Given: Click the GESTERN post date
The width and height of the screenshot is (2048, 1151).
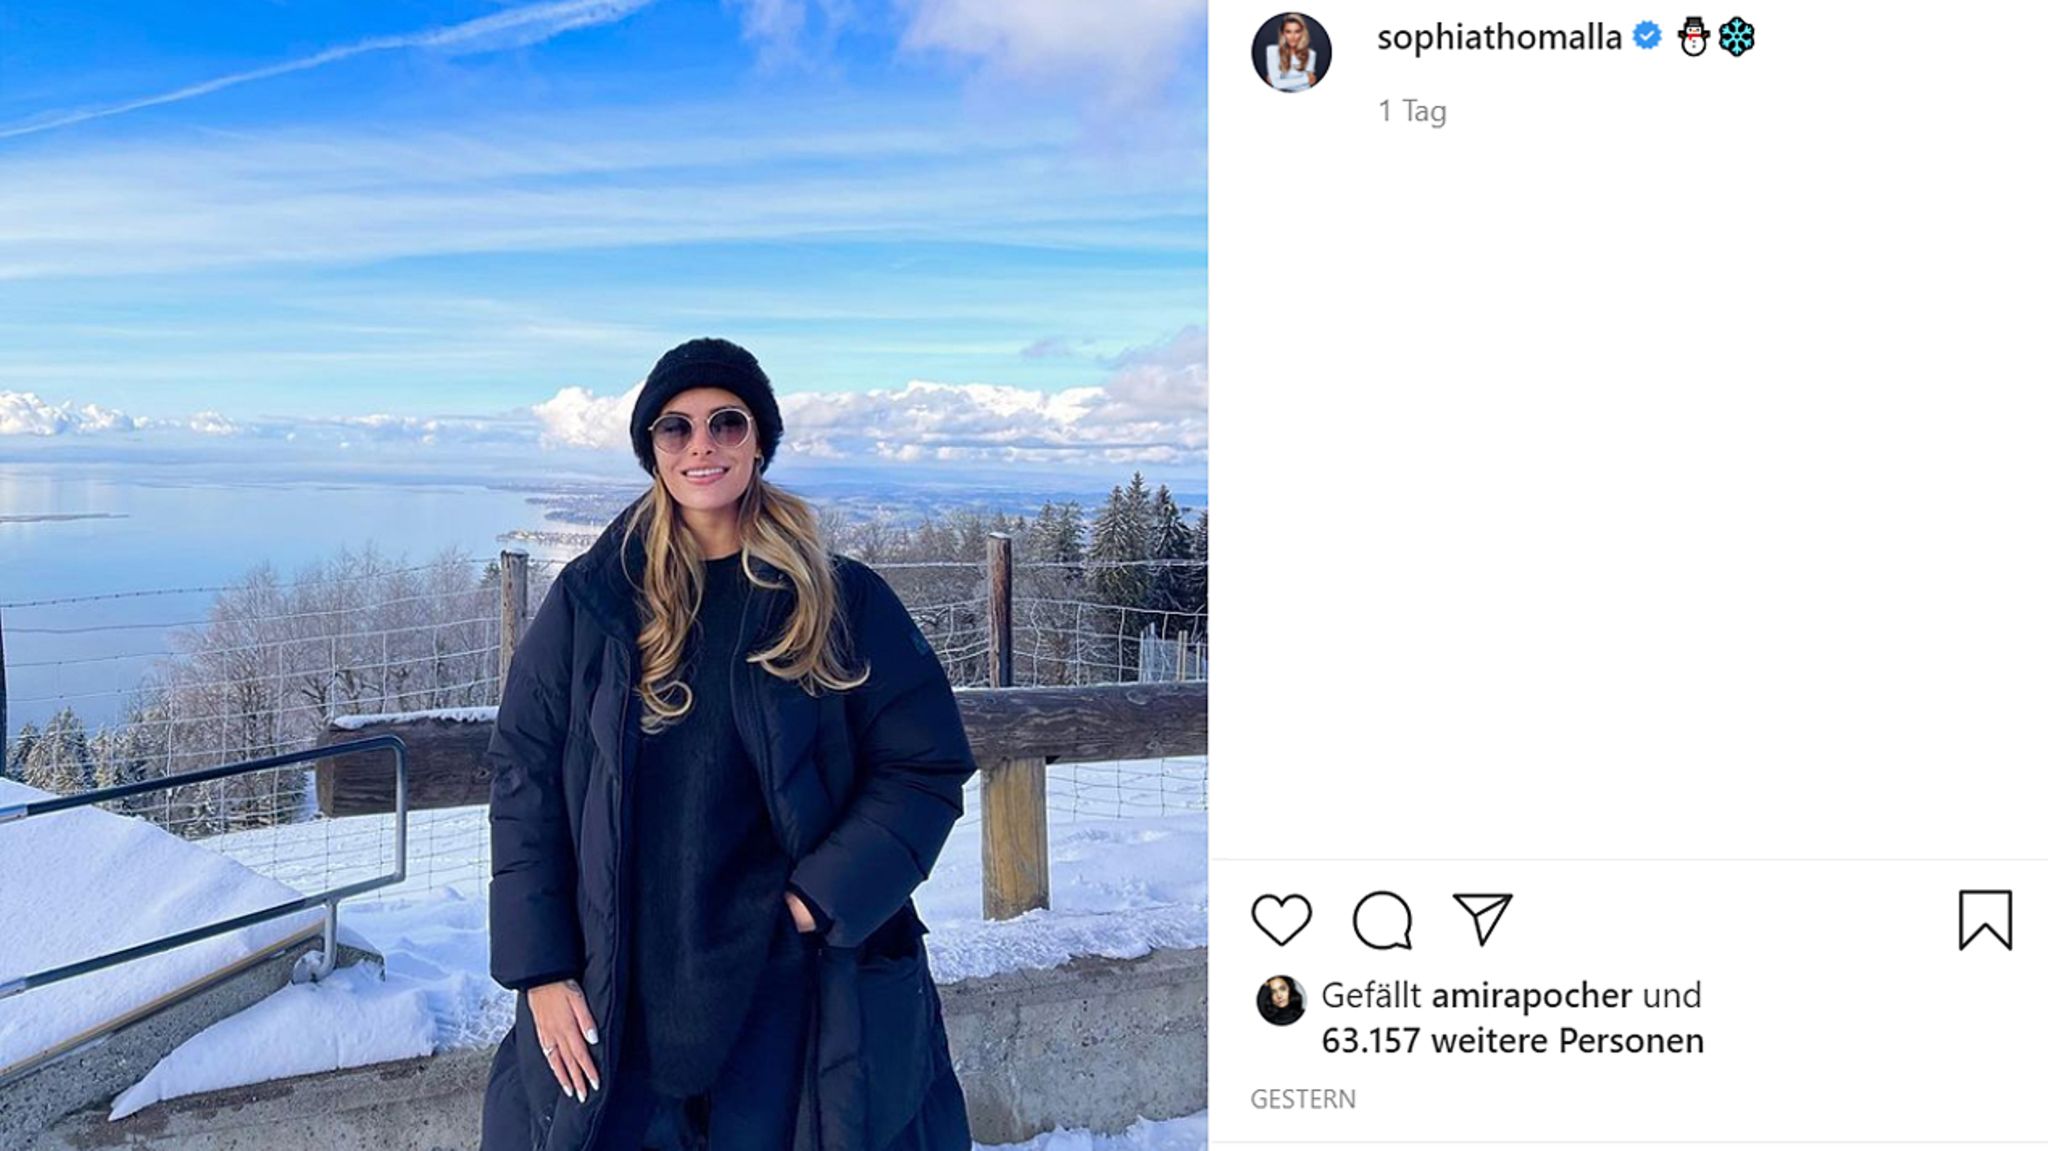Looking at the screenshot, I should pyautogui.click(x=1303, y=1099).
